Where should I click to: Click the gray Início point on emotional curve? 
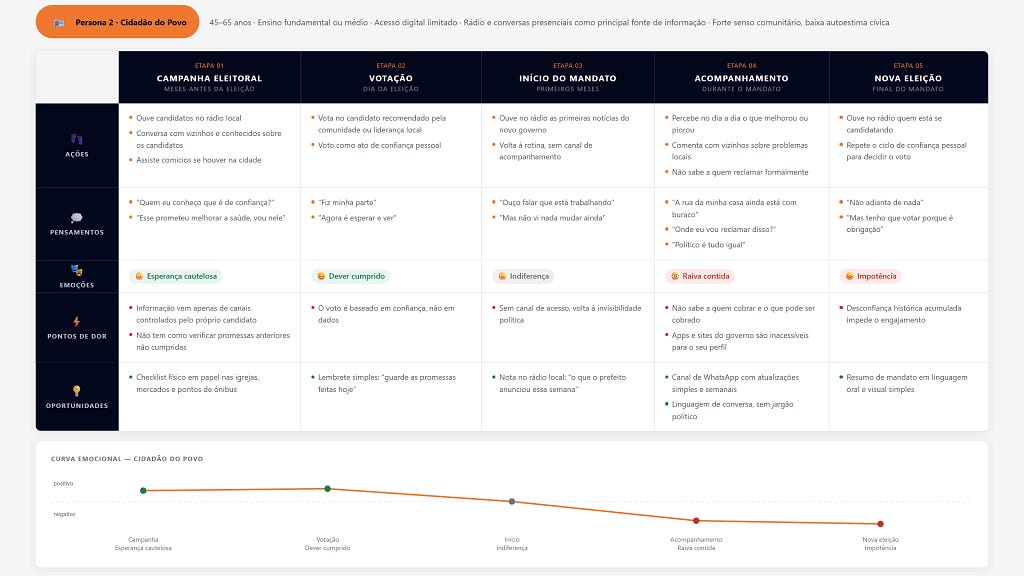(512, 502)
